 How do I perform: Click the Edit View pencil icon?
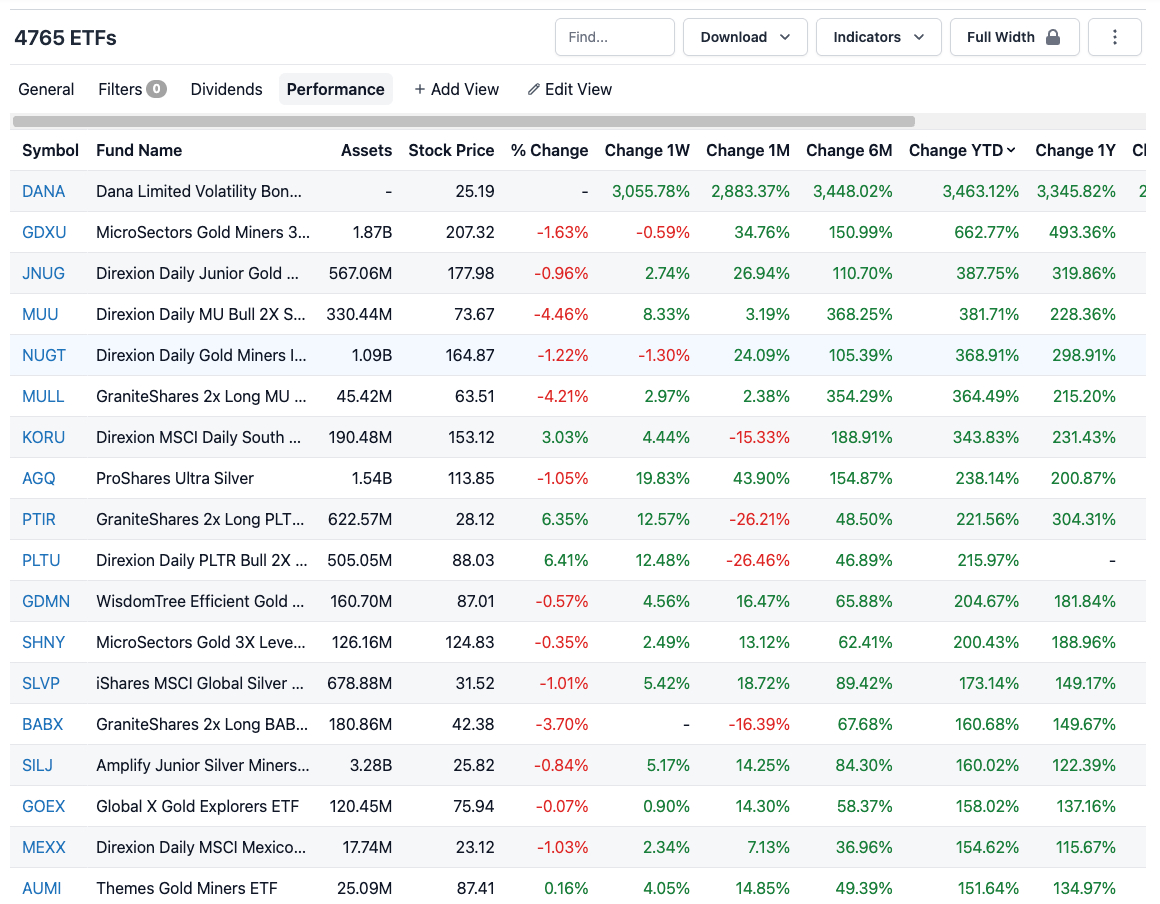click(x=534, y=89)
